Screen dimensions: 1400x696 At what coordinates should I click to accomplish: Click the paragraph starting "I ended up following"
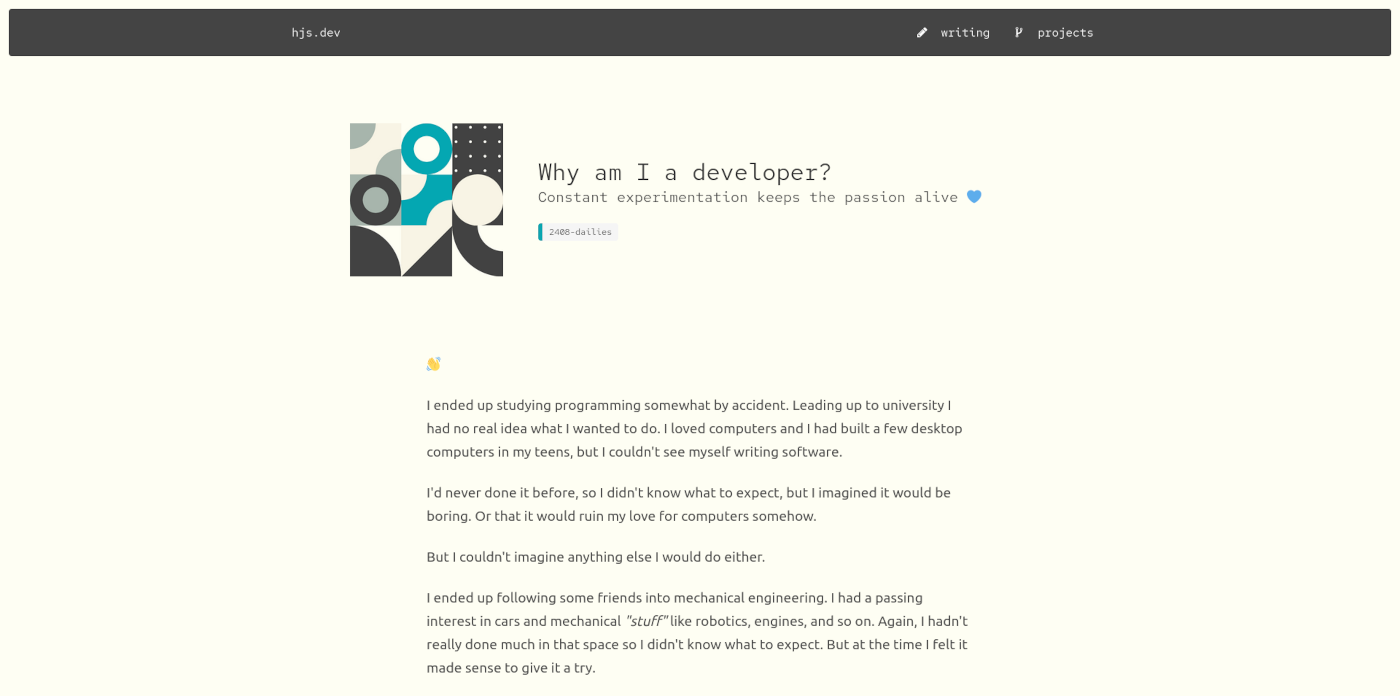click(x=696, y=632)
